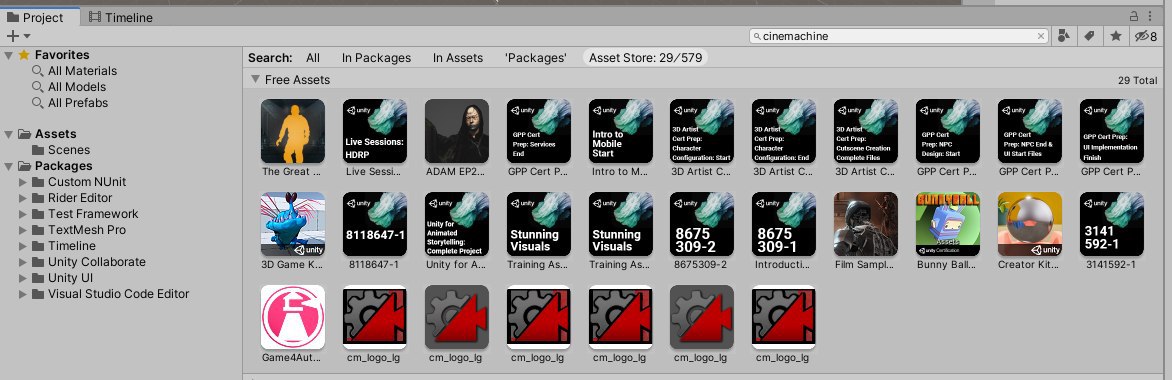Viewport: 1172px width, 380px height.
Task: Expand the TextMesh Pro package arrow
Action: pos(22,230)
